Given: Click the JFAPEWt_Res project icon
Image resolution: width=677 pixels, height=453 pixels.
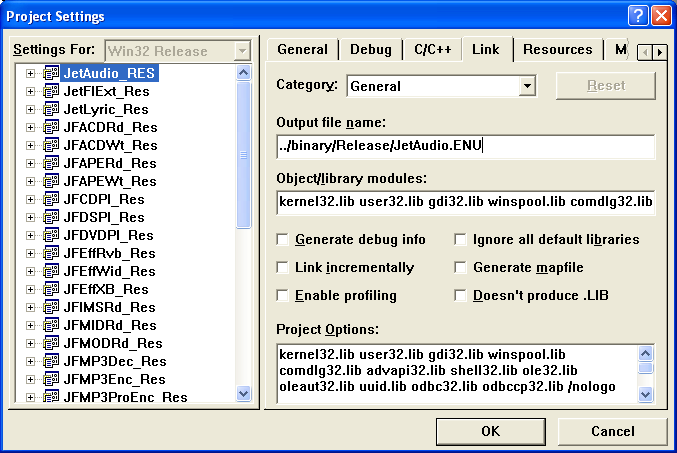Looking at the screenshot, I should [51, 181].
